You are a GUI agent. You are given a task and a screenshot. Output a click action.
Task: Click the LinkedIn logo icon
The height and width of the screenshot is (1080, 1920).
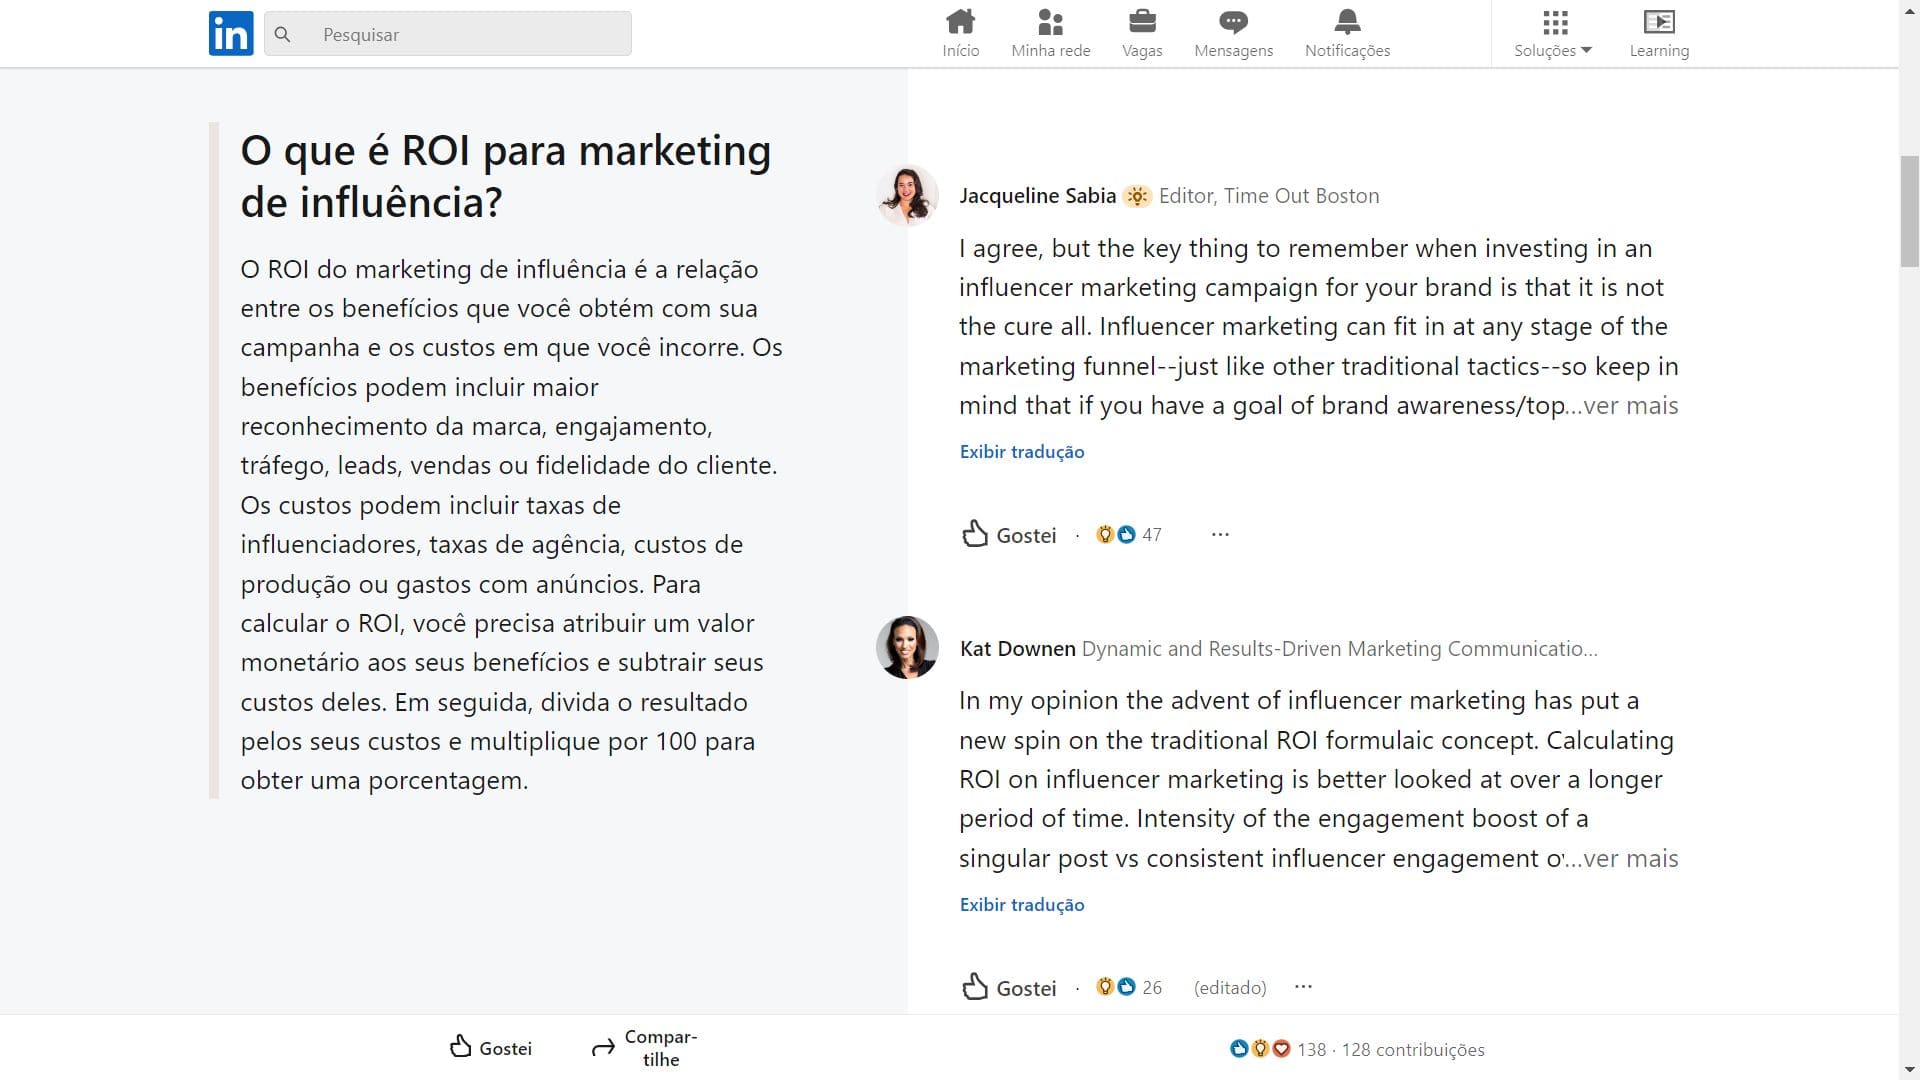click(x=230, y=34)
